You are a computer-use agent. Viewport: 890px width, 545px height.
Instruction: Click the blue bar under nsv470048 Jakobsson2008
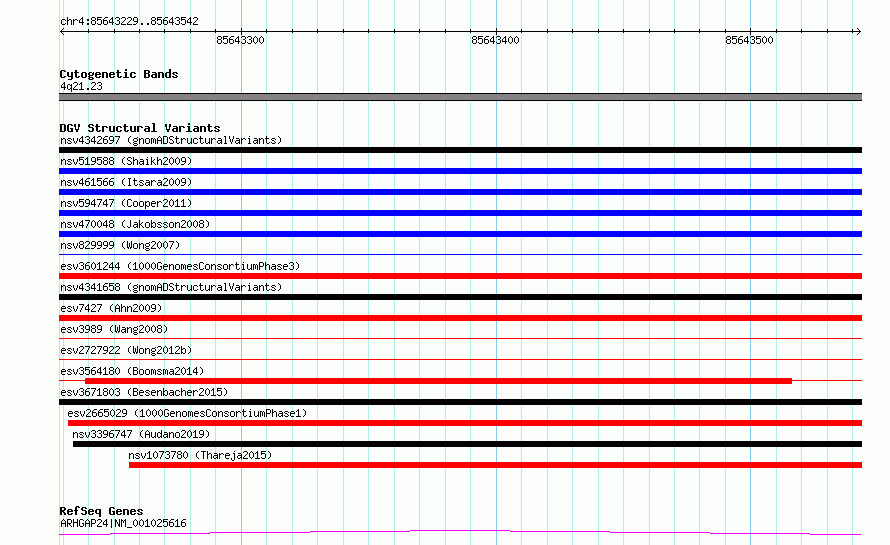(460, 234)
